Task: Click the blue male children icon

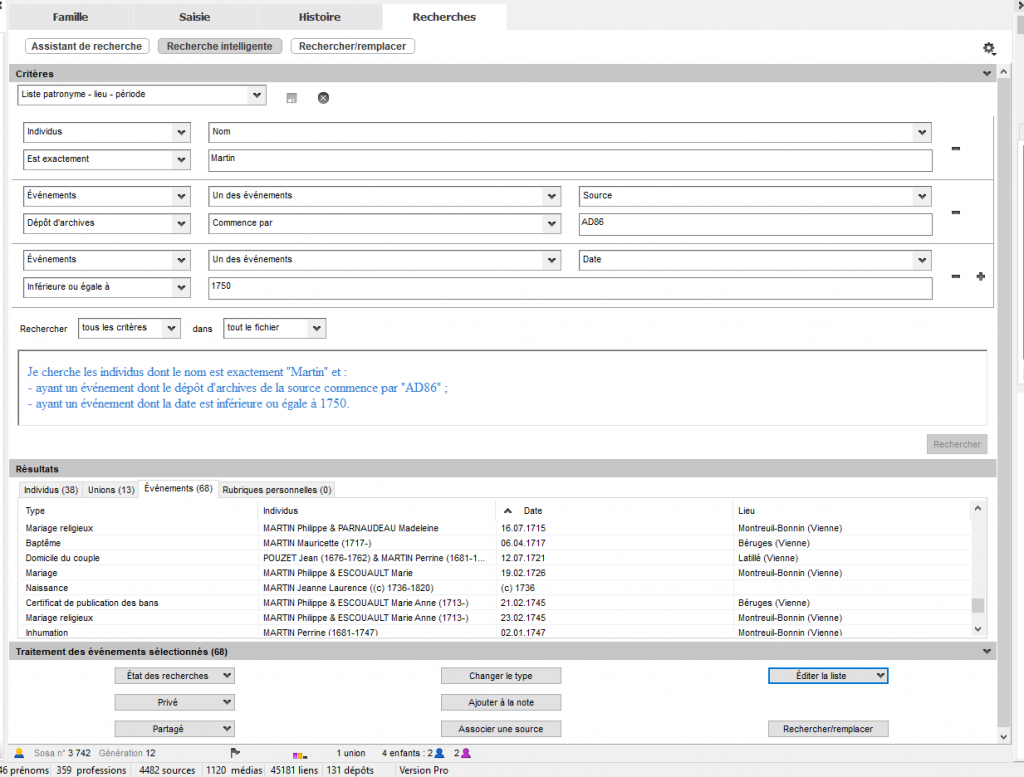Action: pyautogui.click(x=440, y=753)
